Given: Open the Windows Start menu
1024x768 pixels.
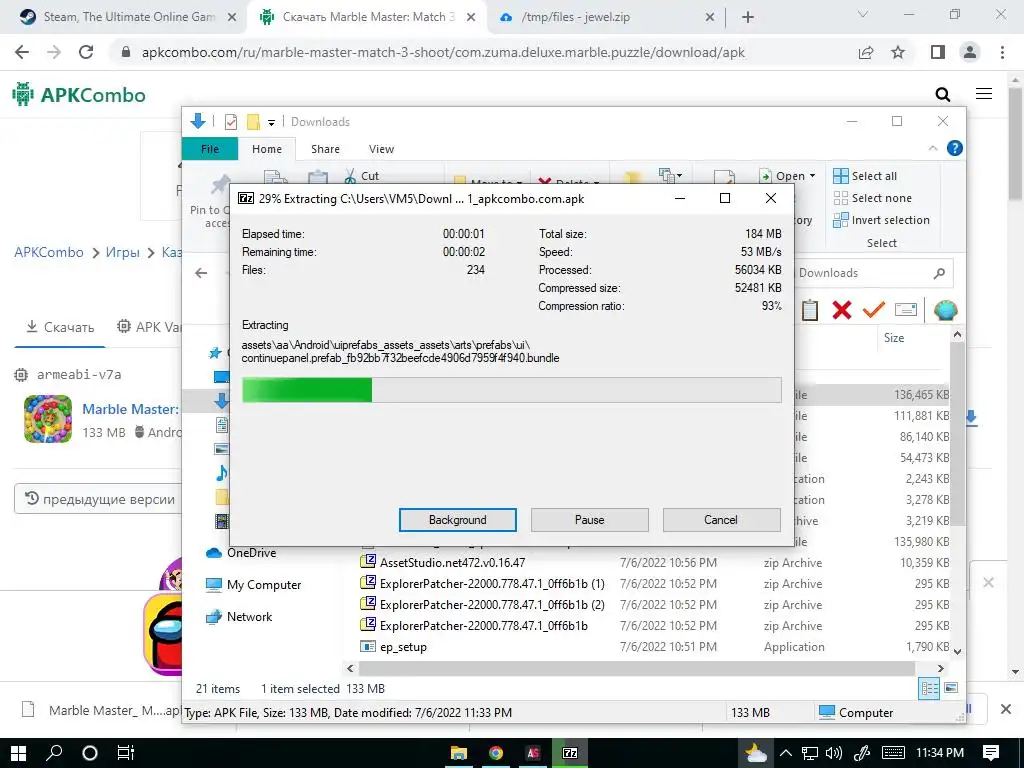Looking at the screenshot, I should click(x=18, y=753).
